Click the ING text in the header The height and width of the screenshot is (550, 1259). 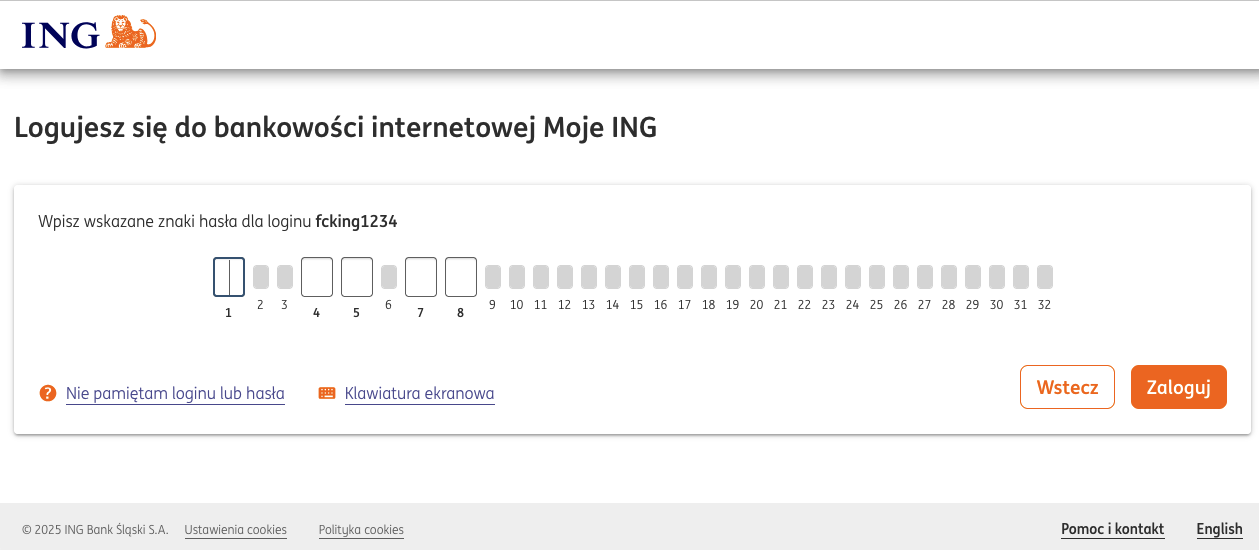(x=61, y=35)
